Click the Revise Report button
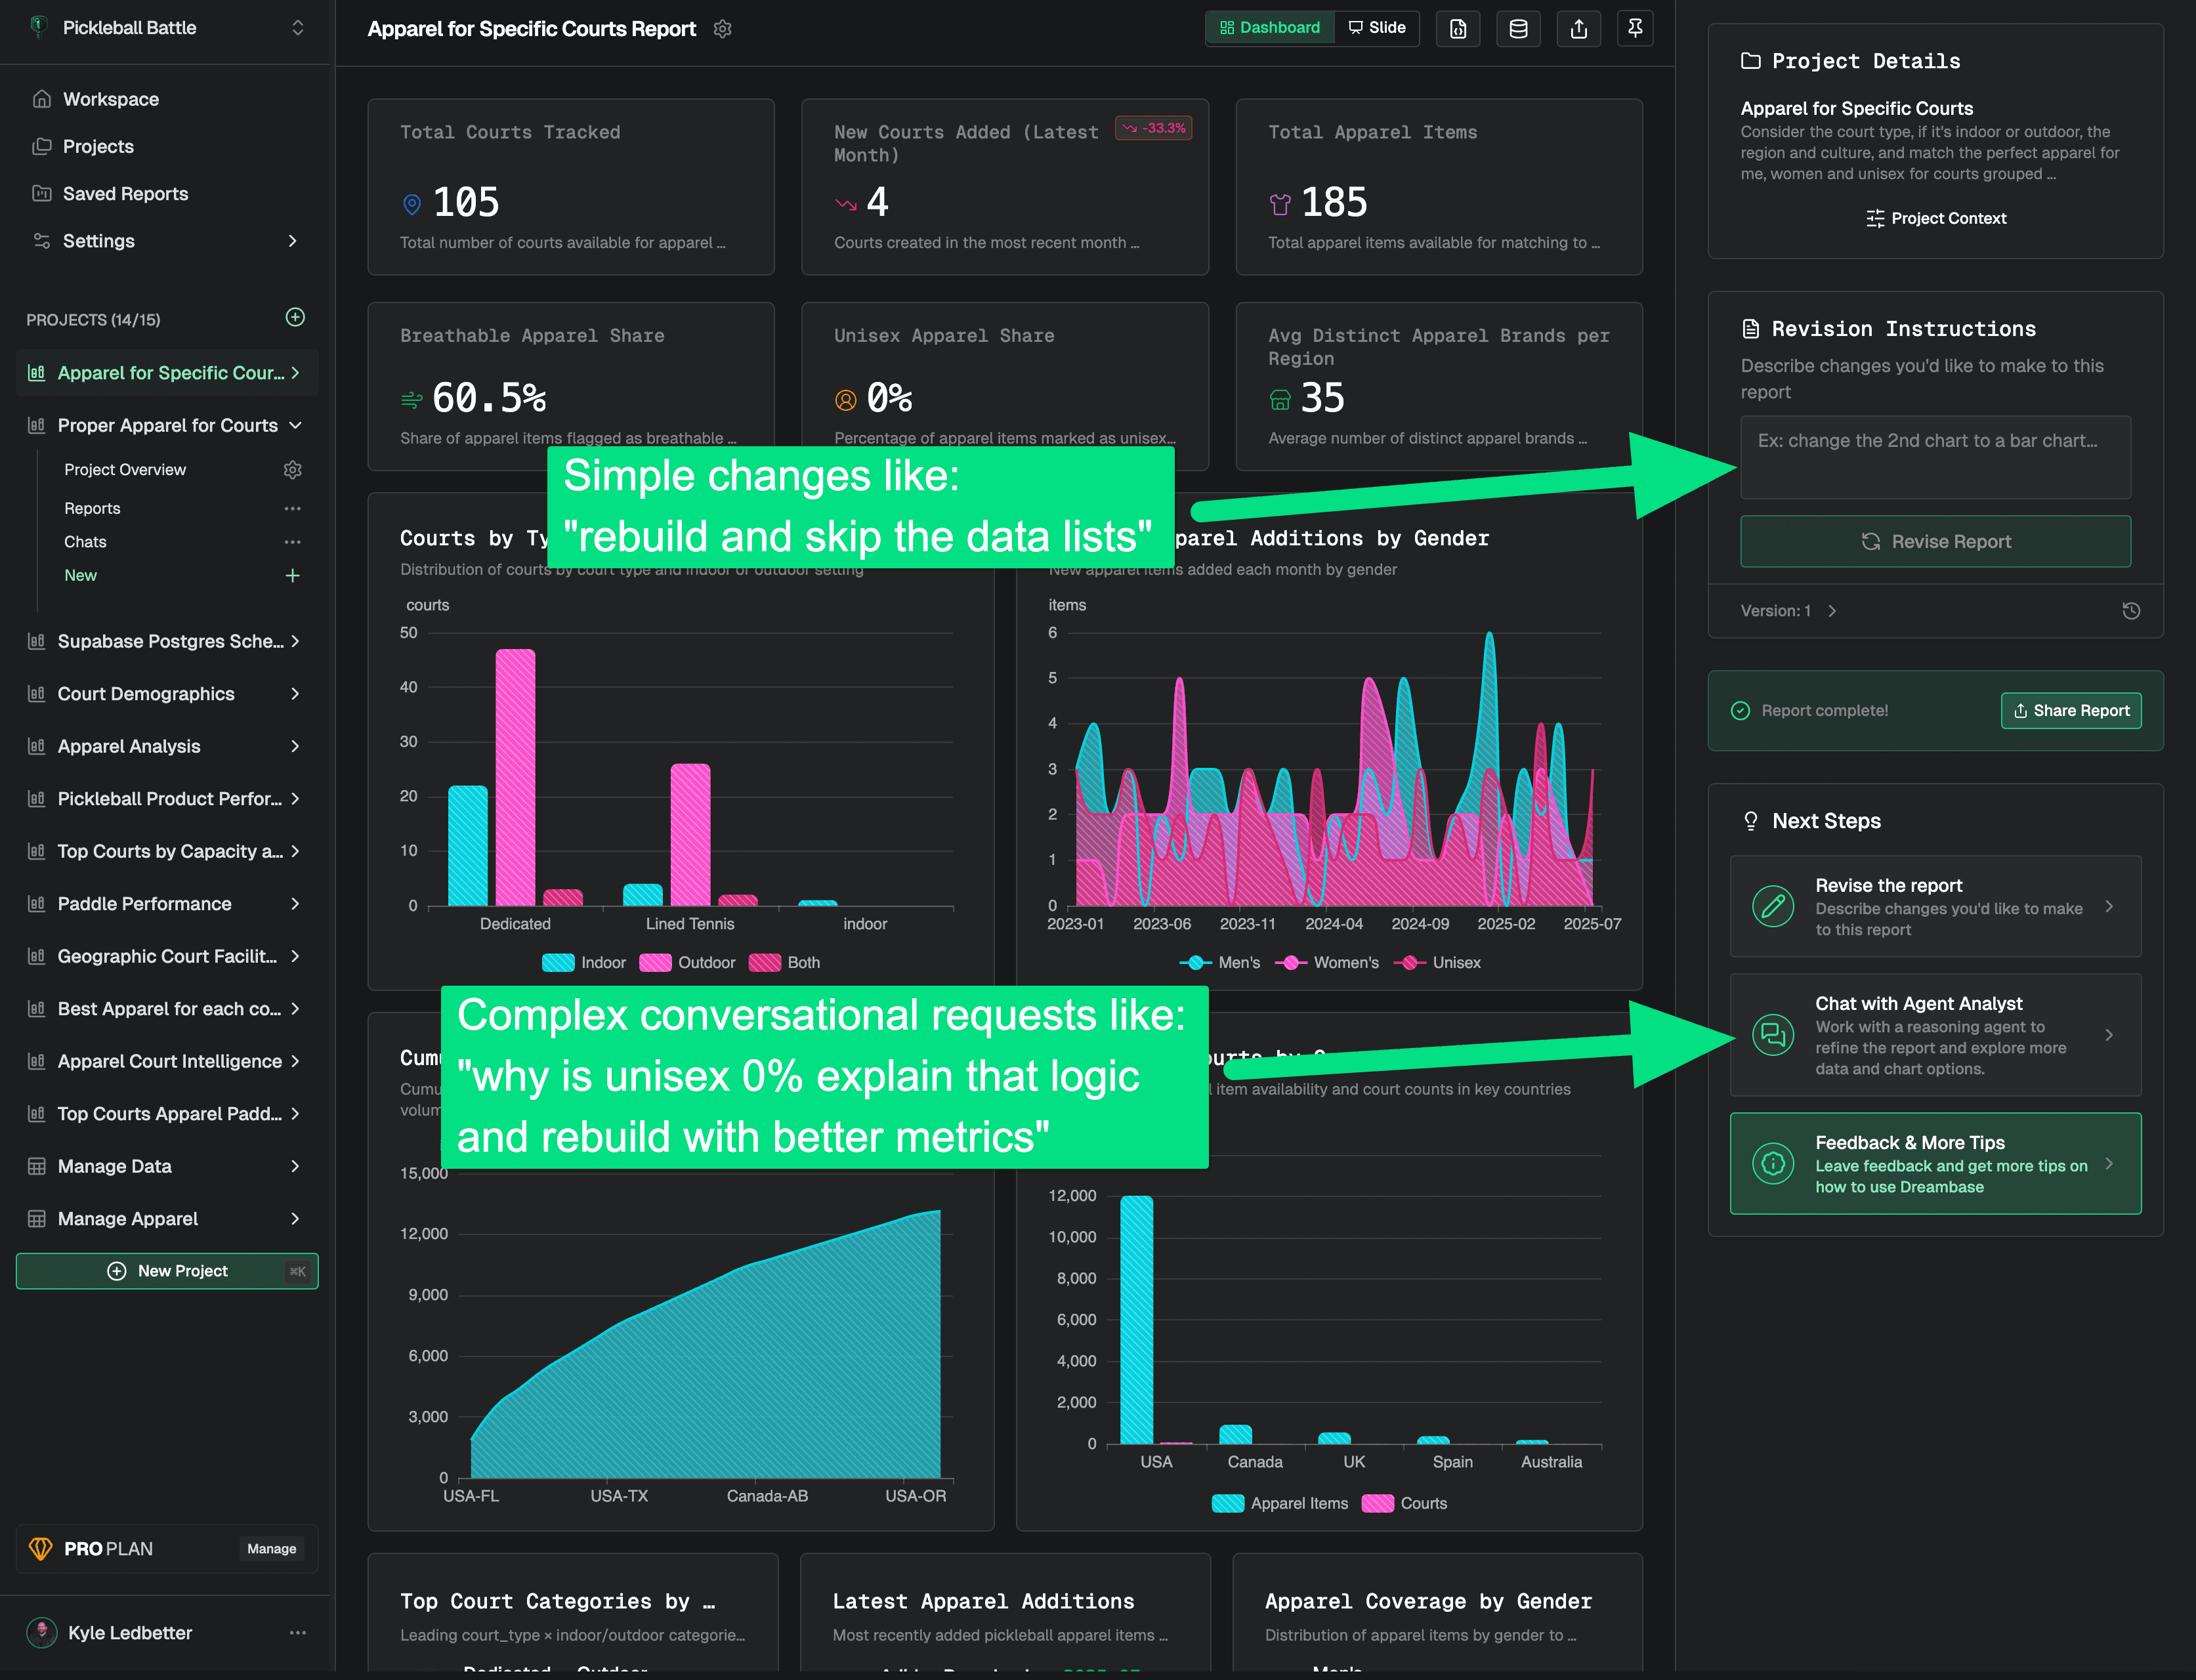 pos(1935,542)
